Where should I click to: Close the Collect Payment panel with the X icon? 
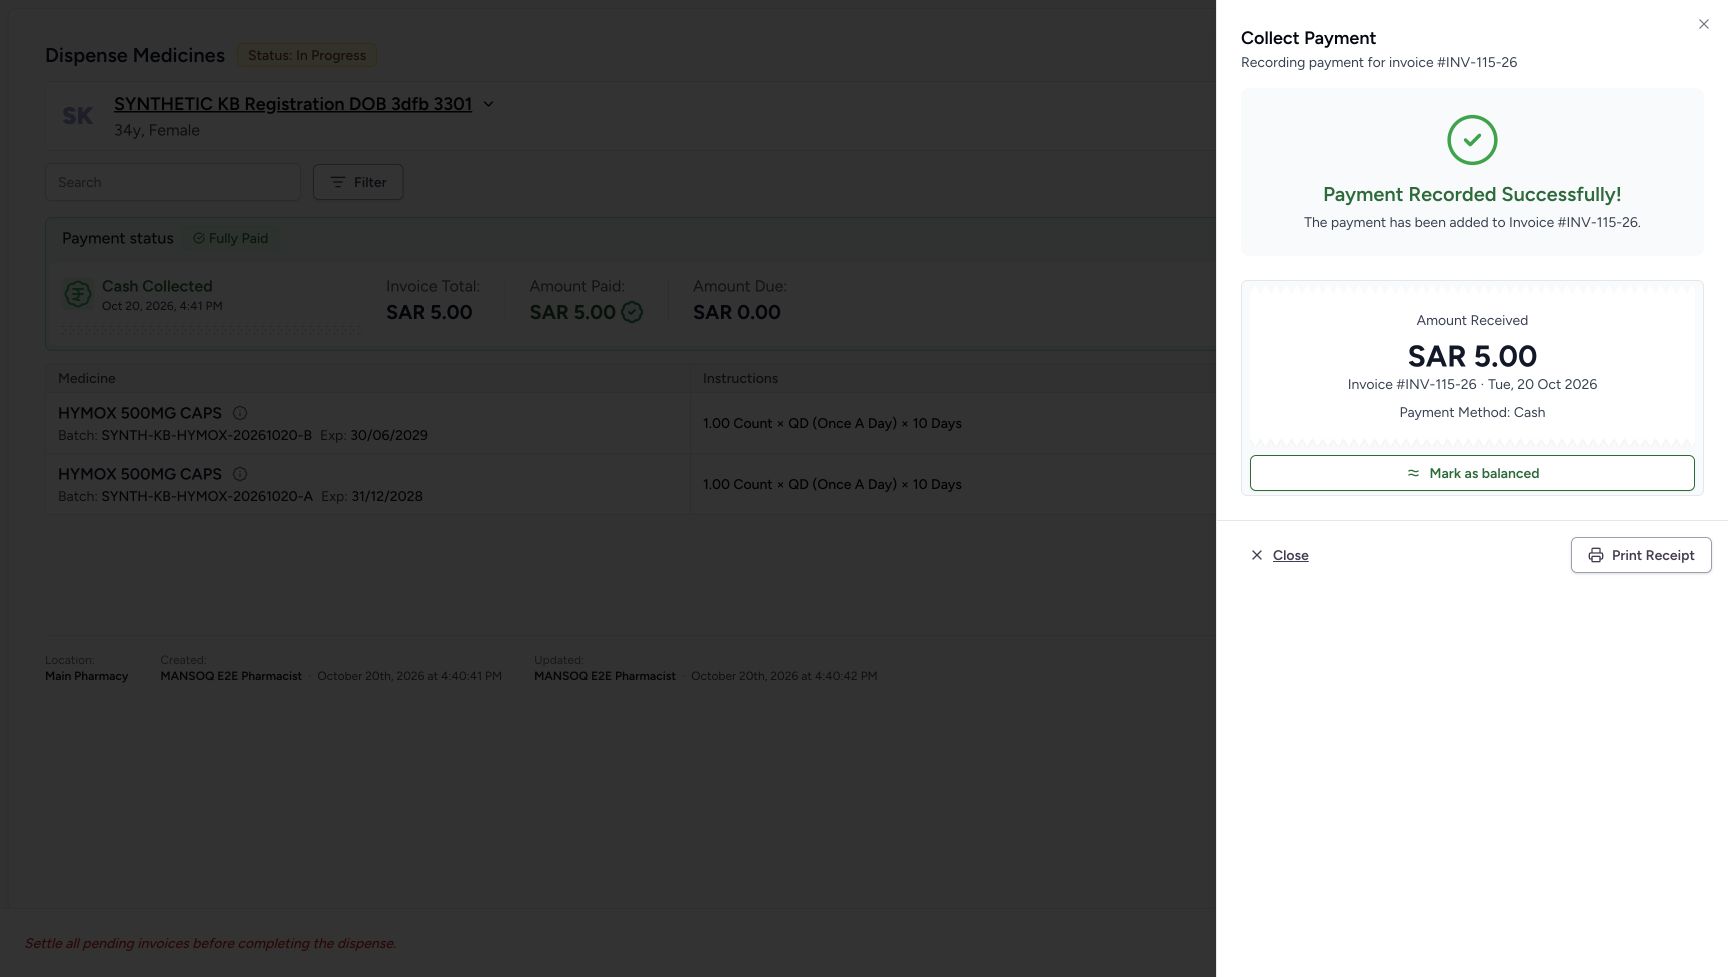click(1704, 24)
